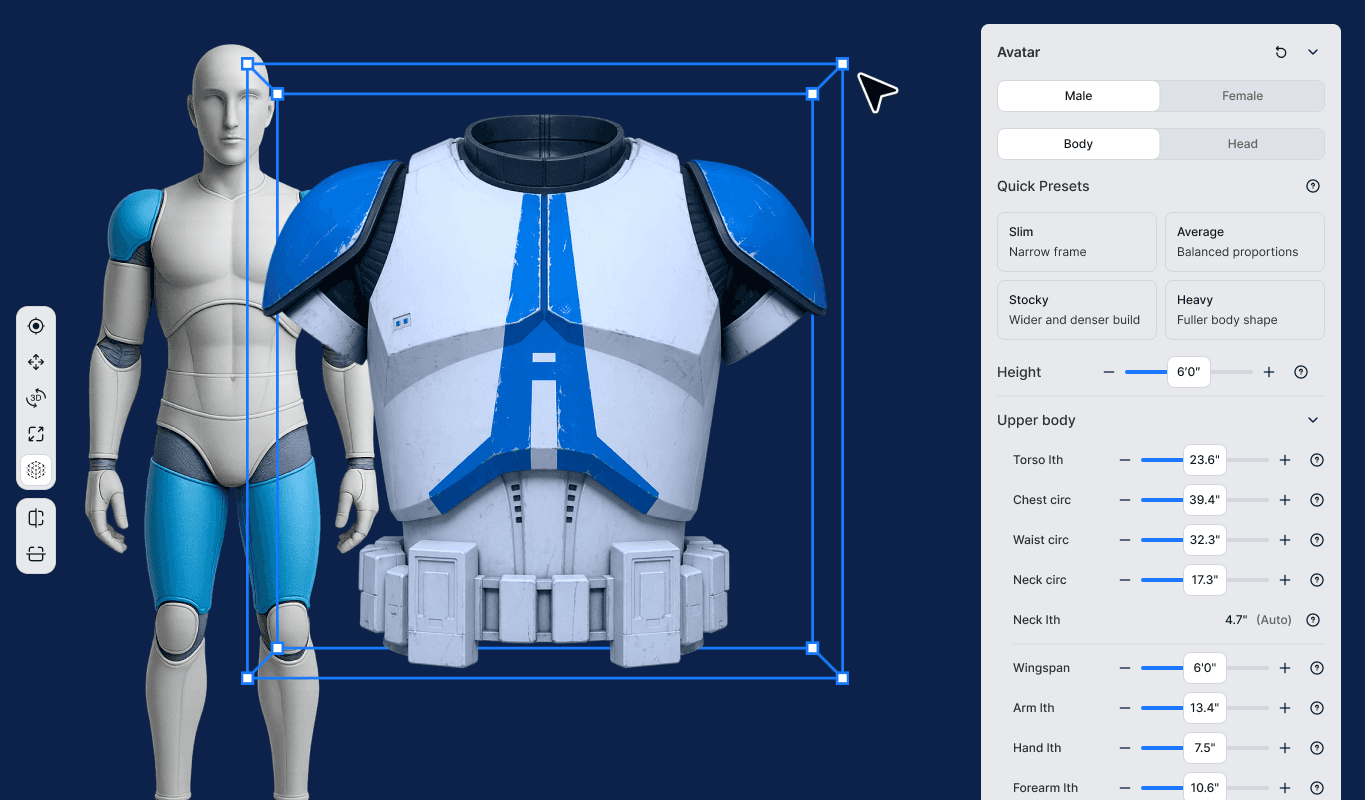Image resolution: width=1365 pixels, height=800 pixels.
Task: Switch avatar to Female
Action: [x=1242, y=96]
